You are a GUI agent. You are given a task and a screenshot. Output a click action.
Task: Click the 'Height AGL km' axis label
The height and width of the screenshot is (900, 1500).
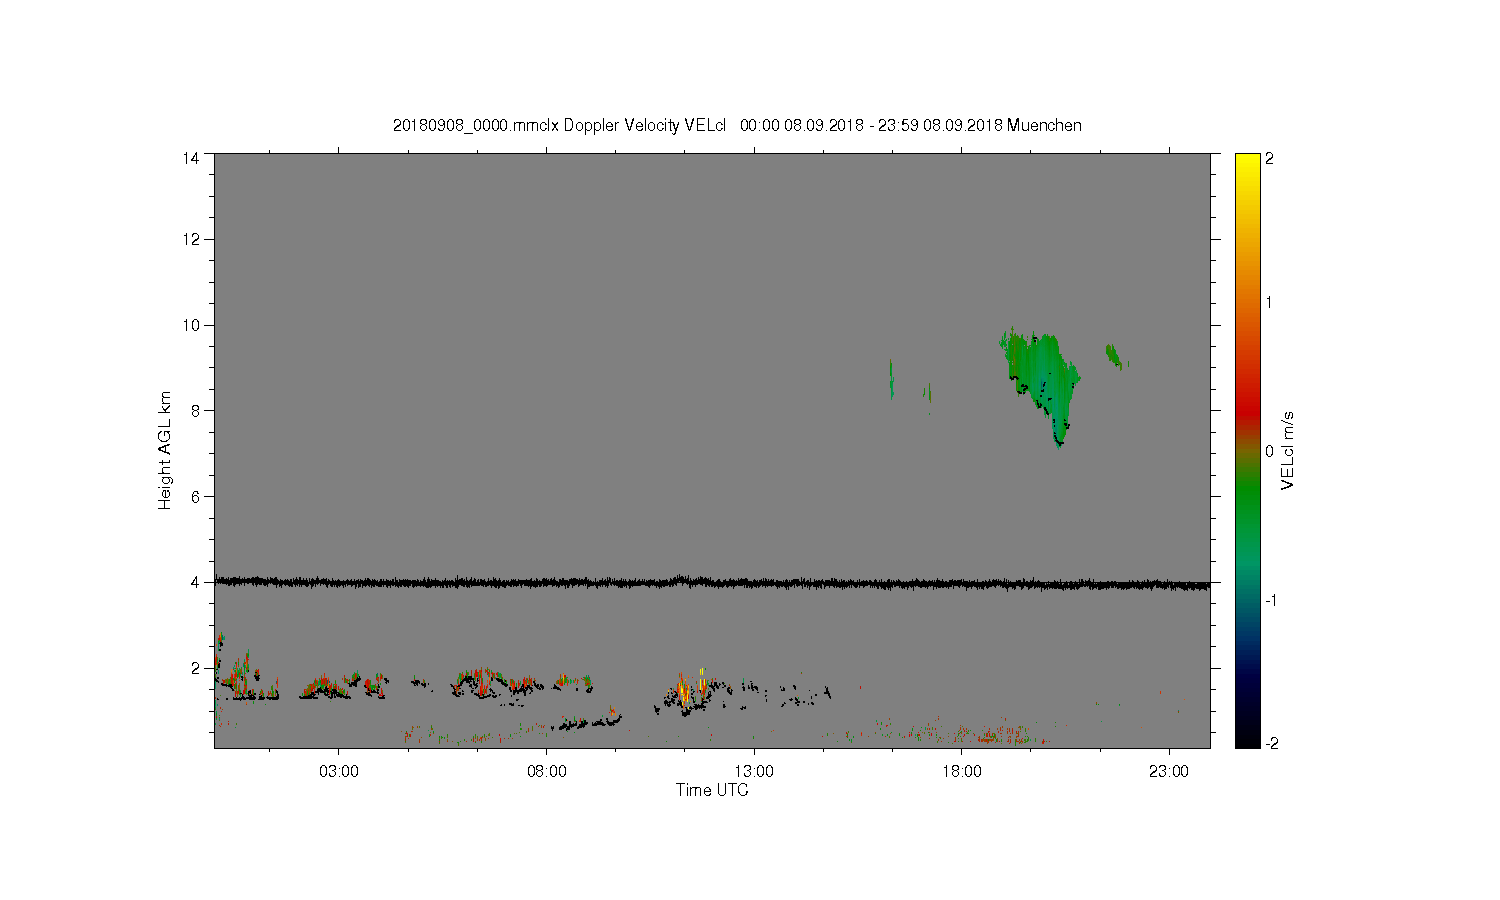coord(165,450)
